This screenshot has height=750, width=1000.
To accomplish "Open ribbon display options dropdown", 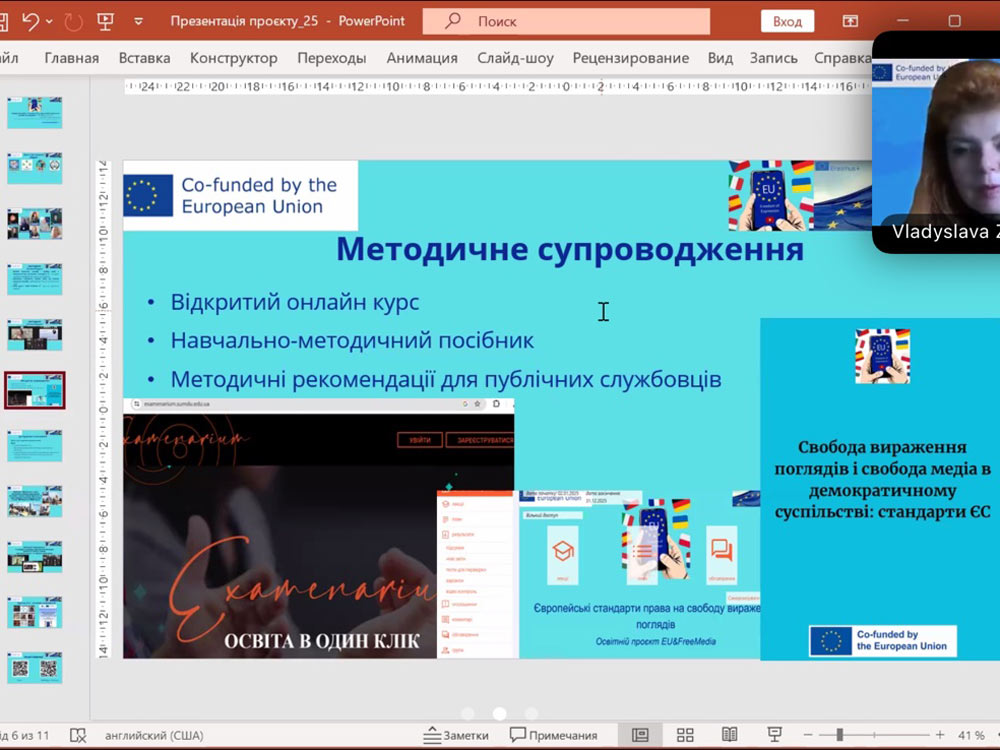I will coord(851,19).
